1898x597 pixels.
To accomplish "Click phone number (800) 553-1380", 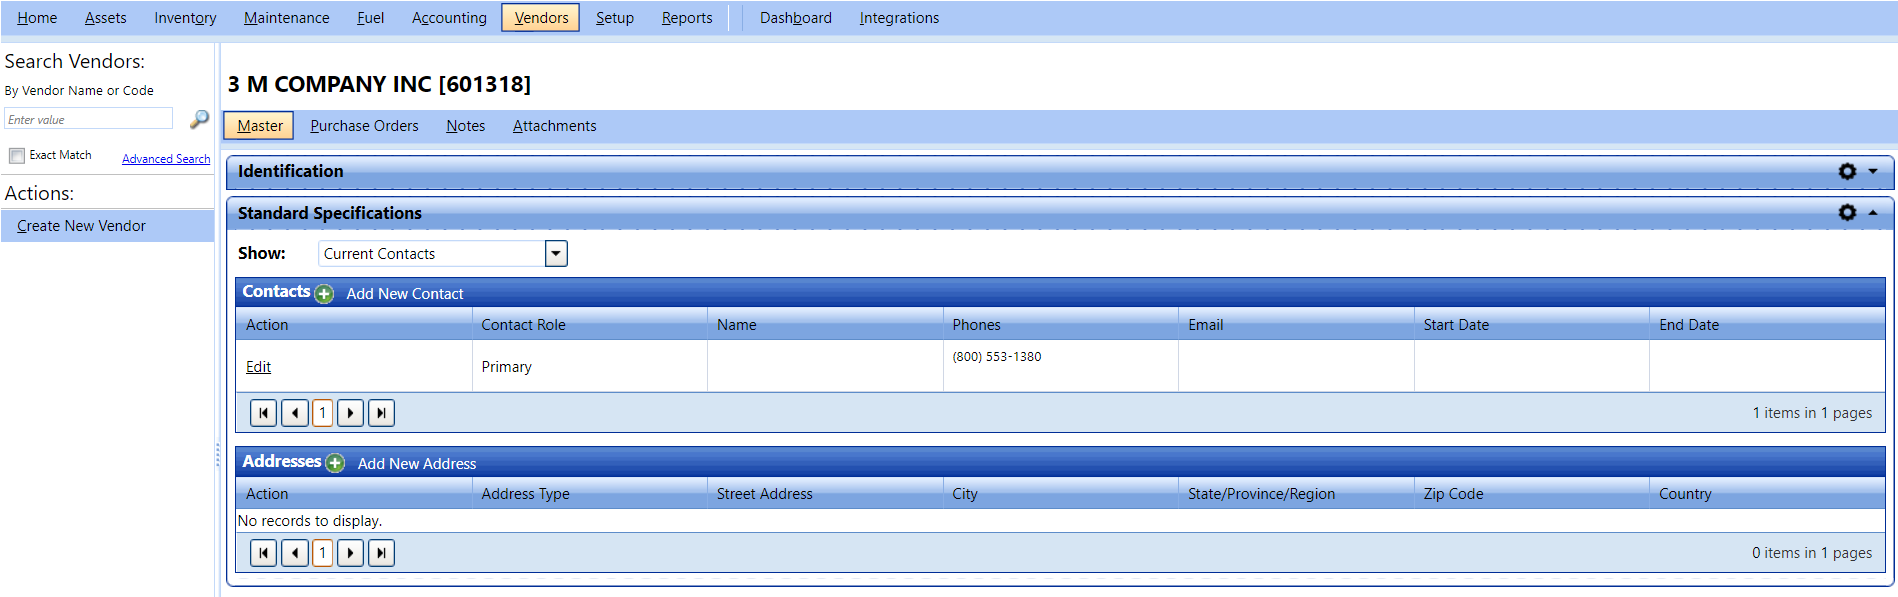I will tap(996, 357).
